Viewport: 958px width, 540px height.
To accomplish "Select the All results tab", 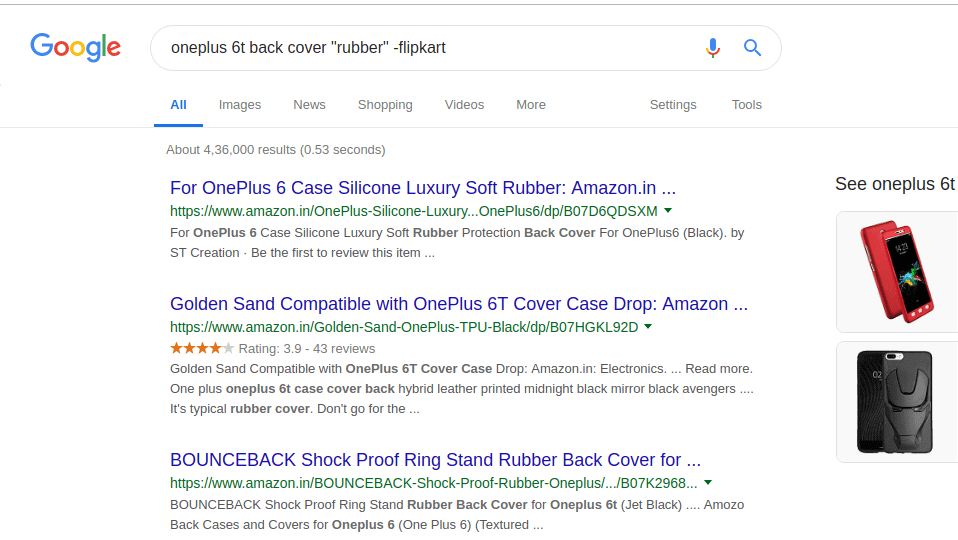I will click(178, 105).
